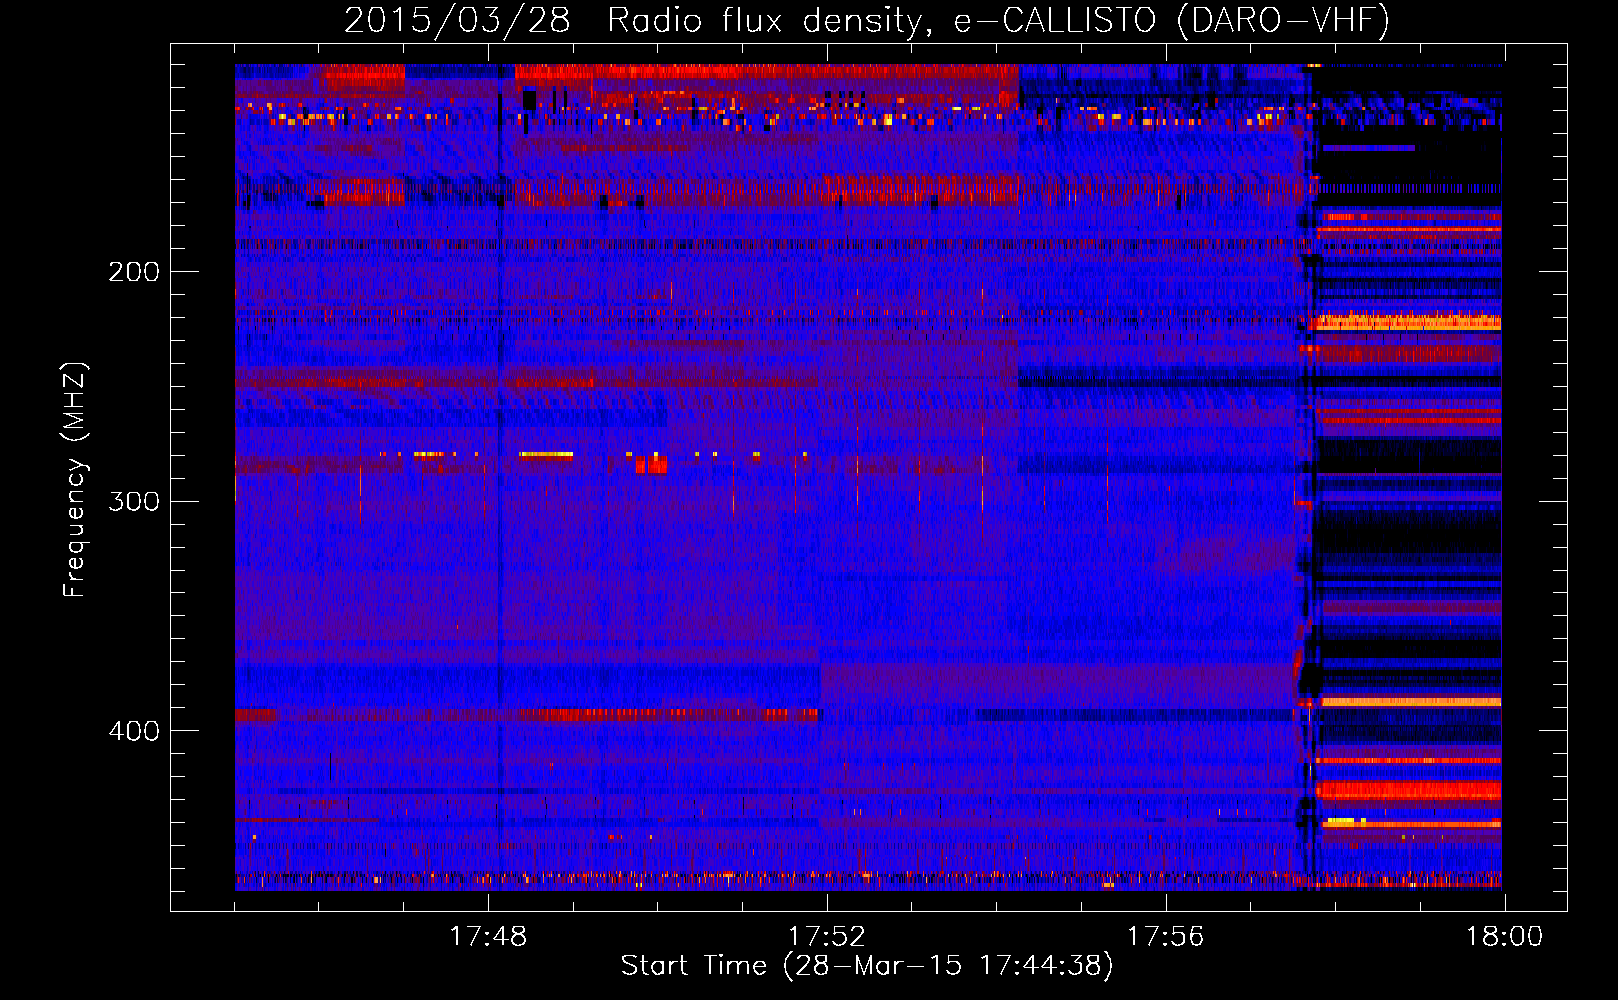Click the 300 frequency tick label
This screenshot has width=1618, height=1000.
click(134, 501)
